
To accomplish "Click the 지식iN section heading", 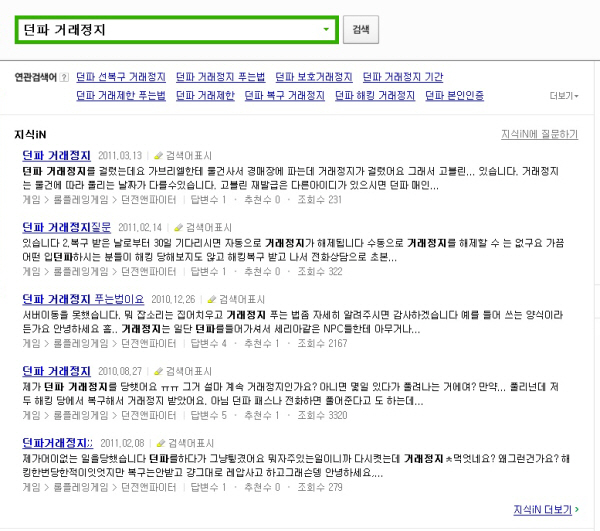I will pyautogui.click(x=30, y=135).
